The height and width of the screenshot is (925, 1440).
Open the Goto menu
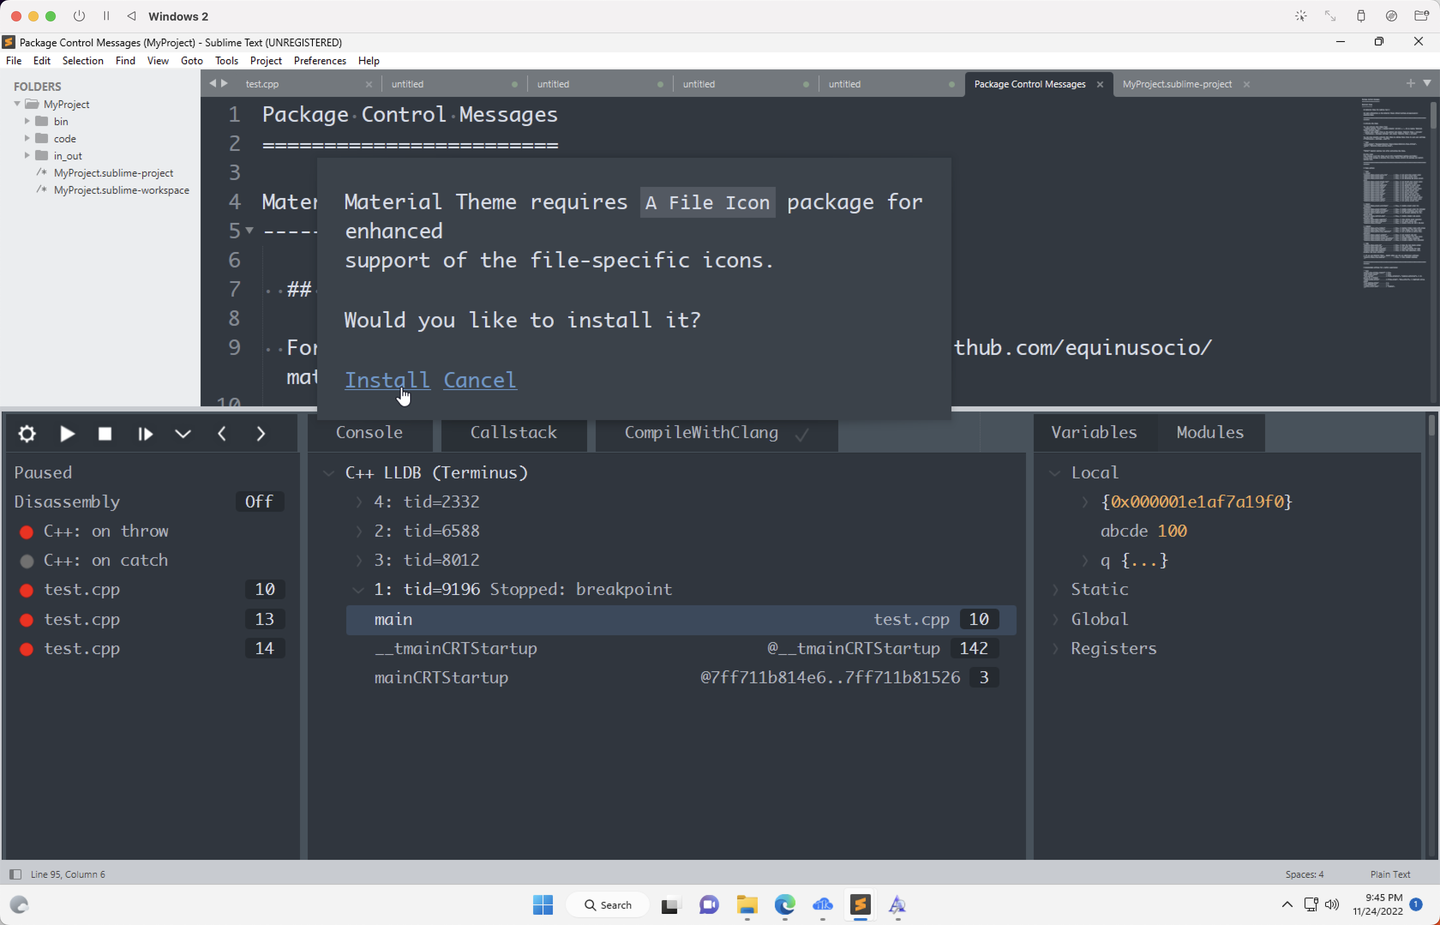click(x=192, y=61)
